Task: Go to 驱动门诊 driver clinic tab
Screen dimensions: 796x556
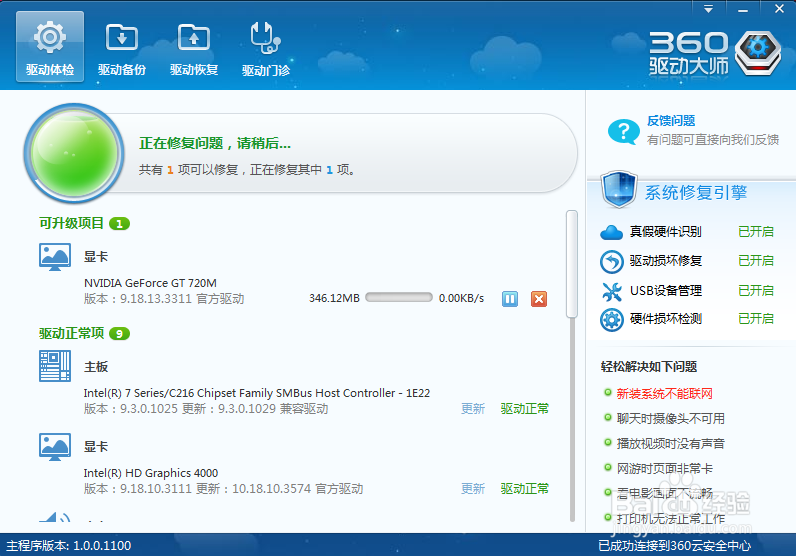Action: coord(266,48)
